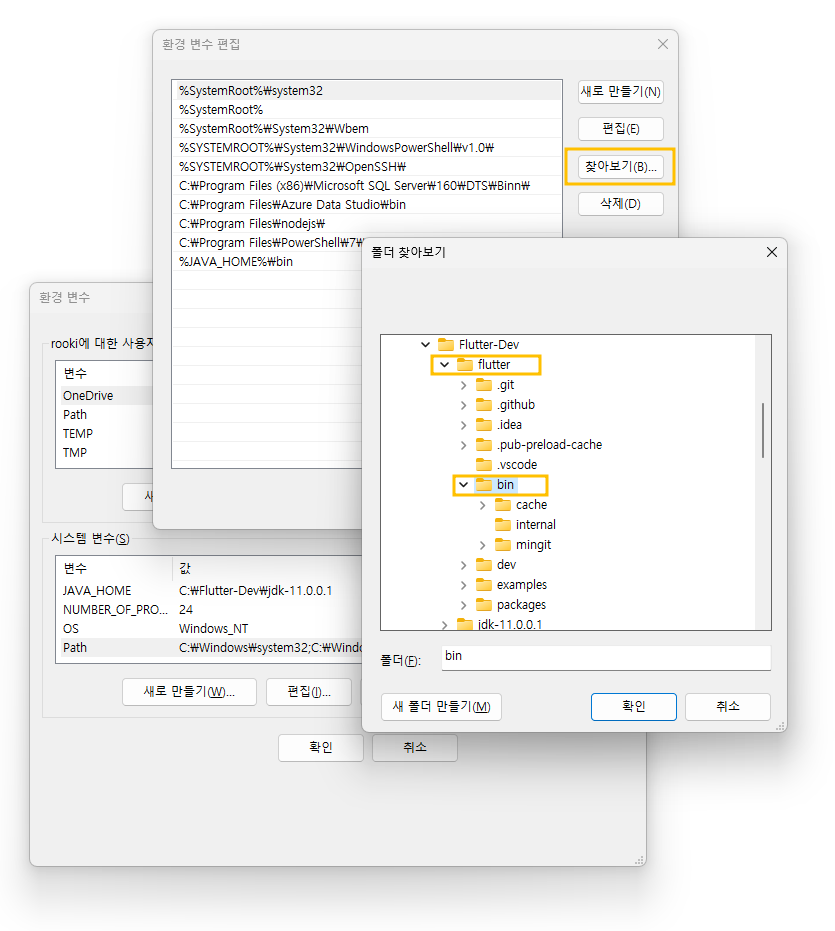Open 찾아보기(B)... browse button

(x=621, y=166)
